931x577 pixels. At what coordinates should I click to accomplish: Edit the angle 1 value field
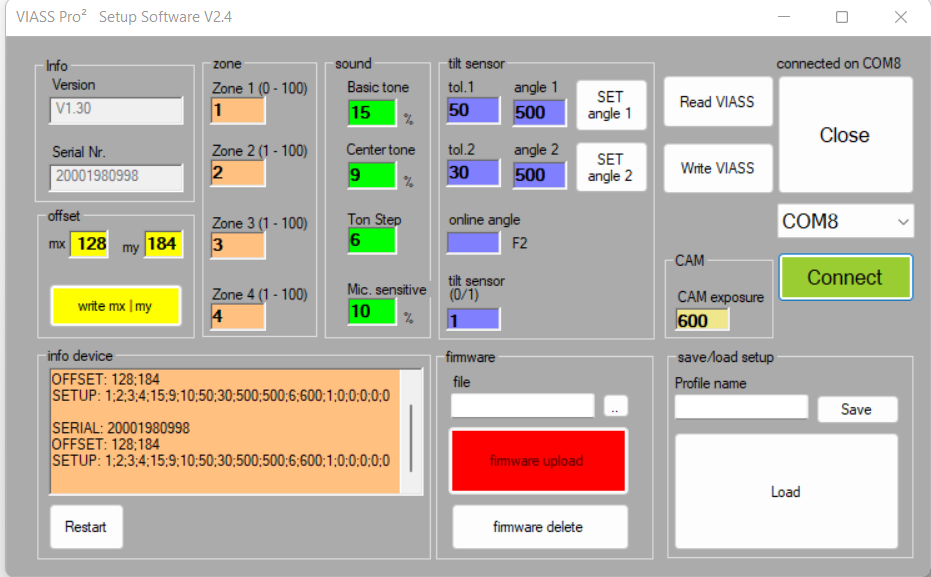(539, 112)
